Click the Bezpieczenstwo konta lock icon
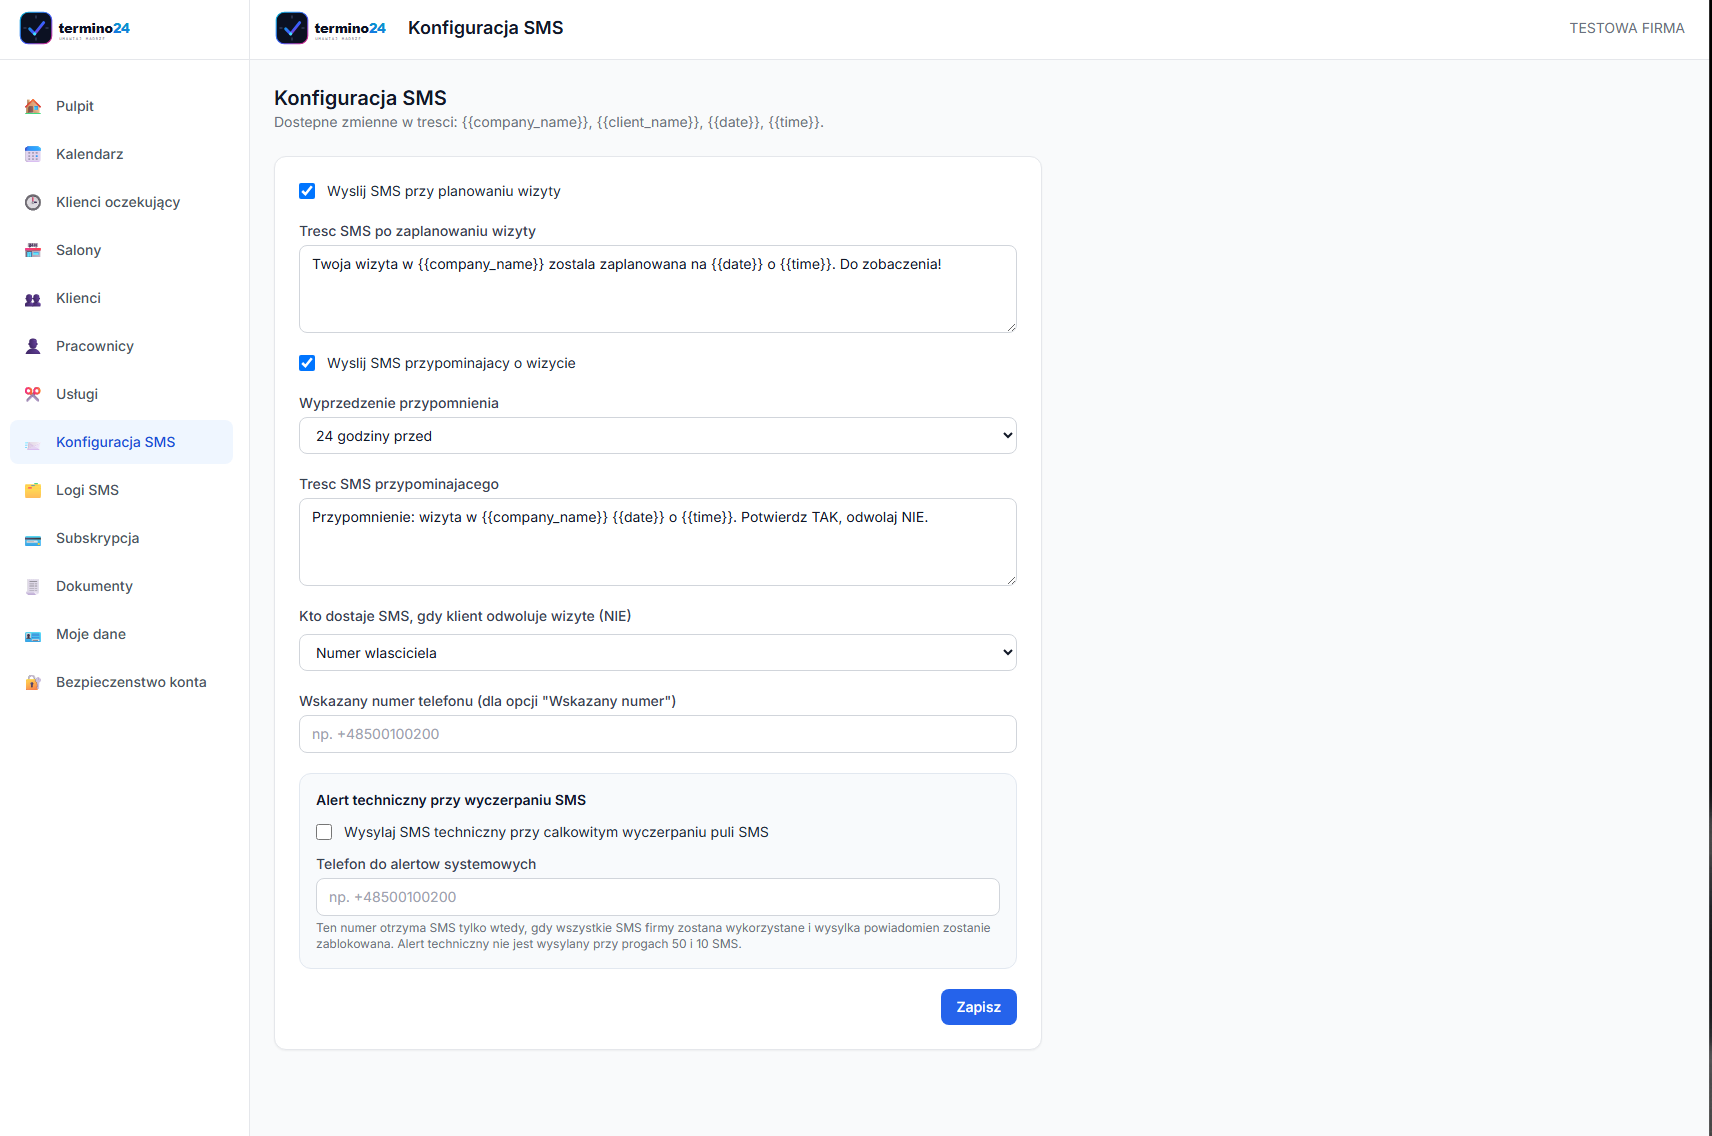The width and height of the screenshot is (1712, 1136). 33,682
